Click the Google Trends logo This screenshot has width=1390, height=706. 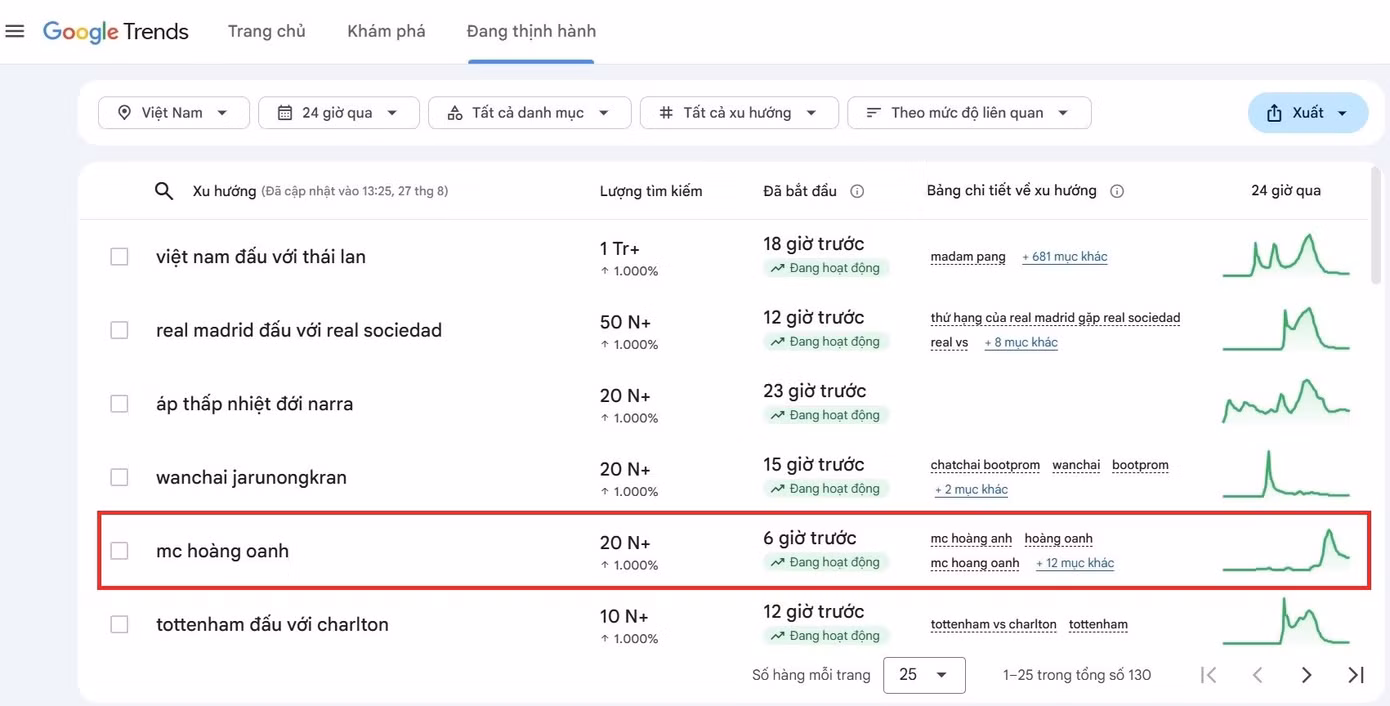pyautogui.click(x=116, y=32)
